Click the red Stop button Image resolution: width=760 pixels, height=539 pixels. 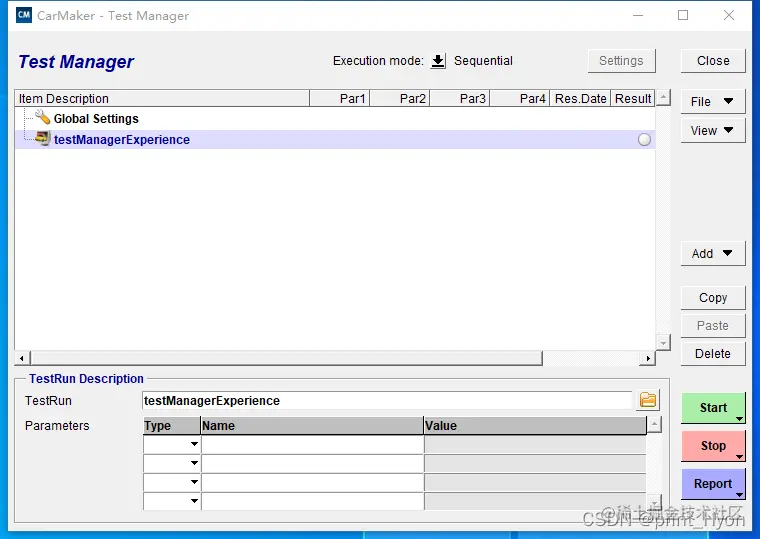click(712, 446)
